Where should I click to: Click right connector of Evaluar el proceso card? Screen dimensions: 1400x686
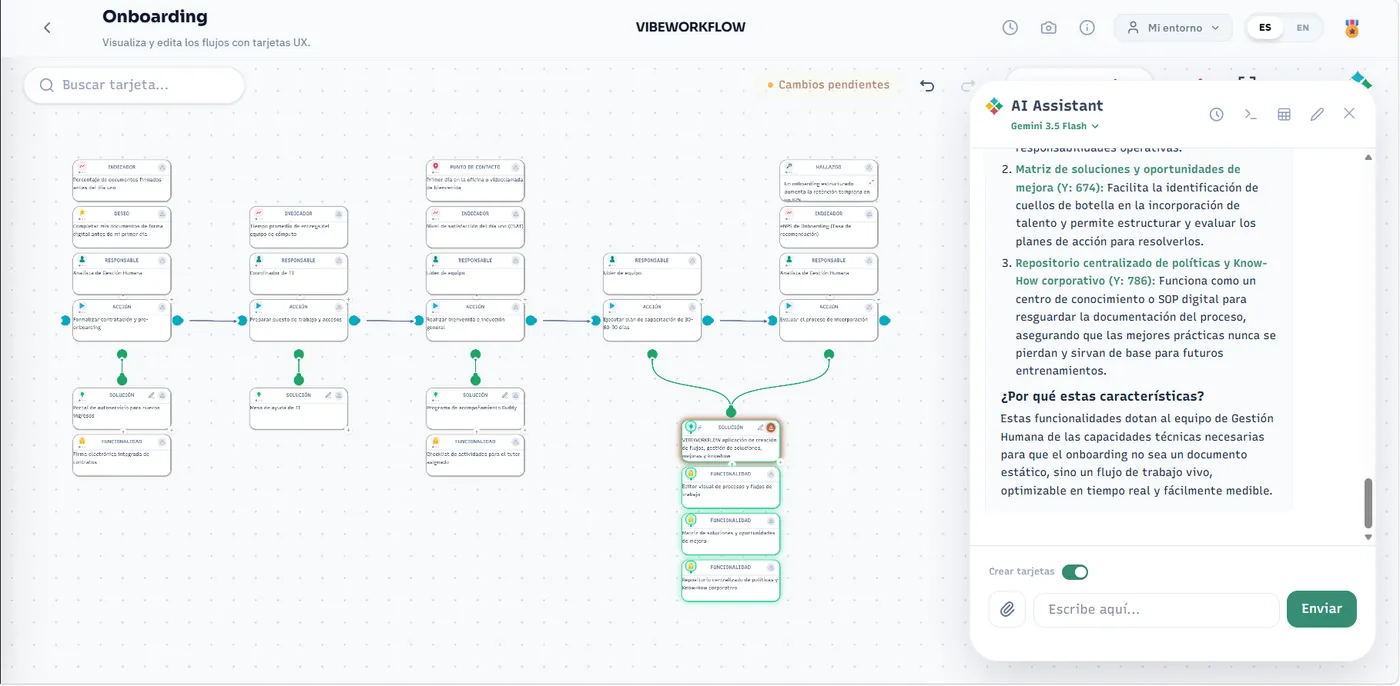885,320
